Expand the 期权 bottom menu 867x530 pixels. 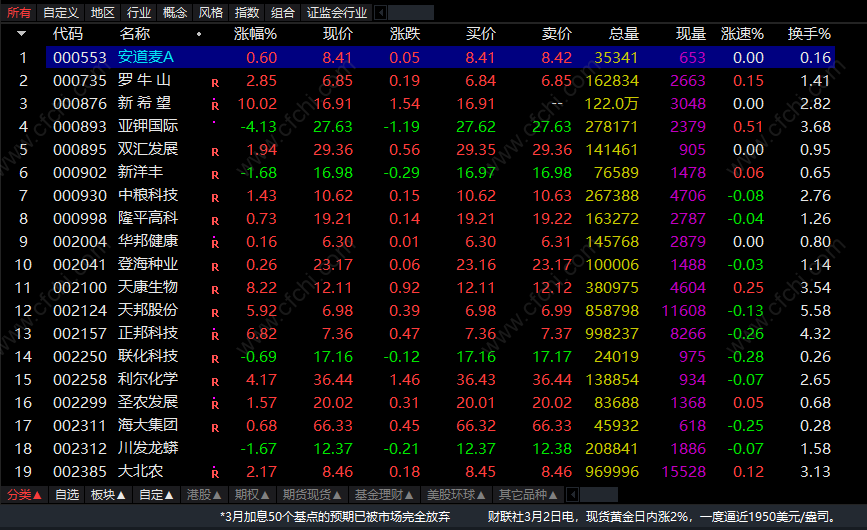(252, 495)
